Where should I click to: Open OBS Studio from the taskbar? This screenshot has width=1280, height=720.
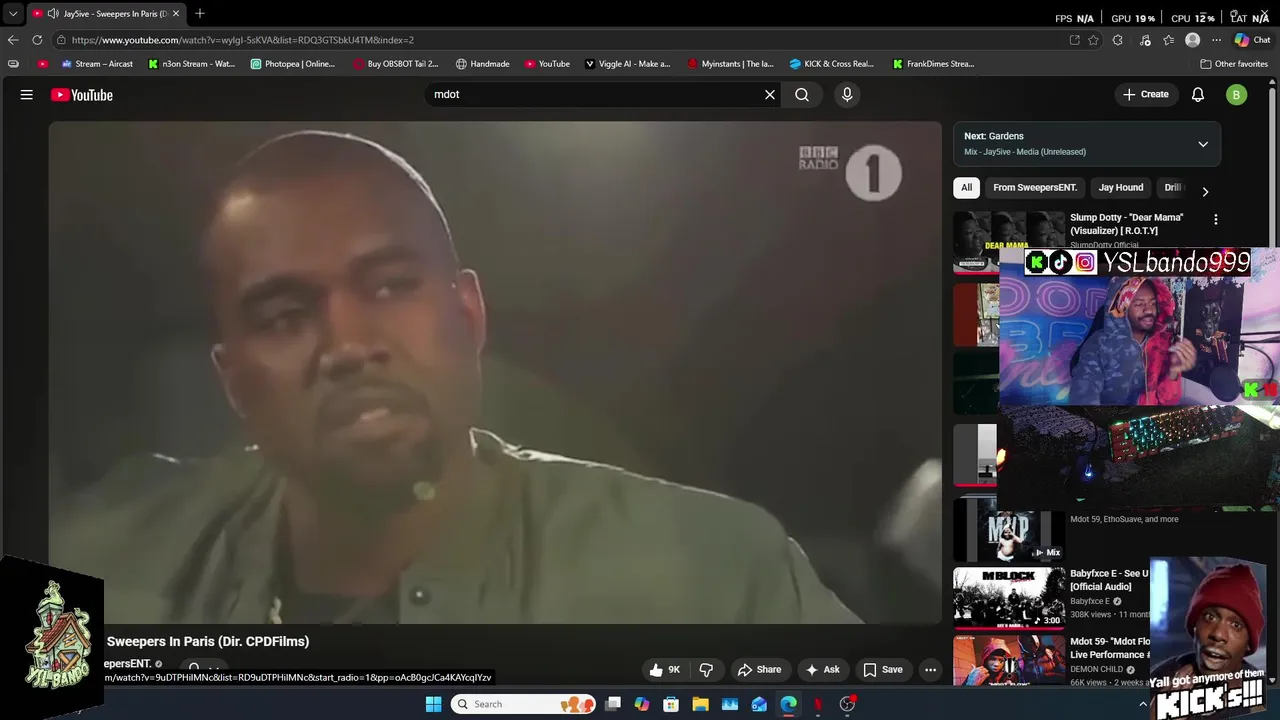847,704
